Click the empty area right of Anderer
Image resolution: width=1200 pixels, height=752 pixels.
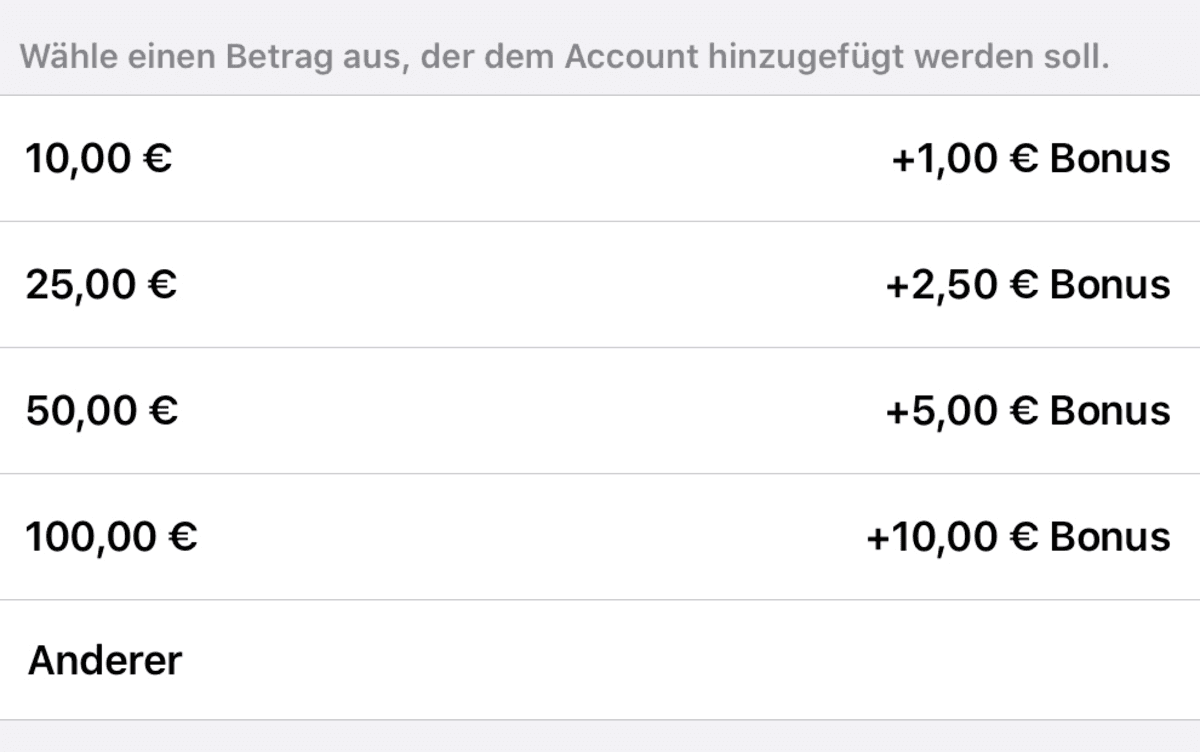point(690,660)
